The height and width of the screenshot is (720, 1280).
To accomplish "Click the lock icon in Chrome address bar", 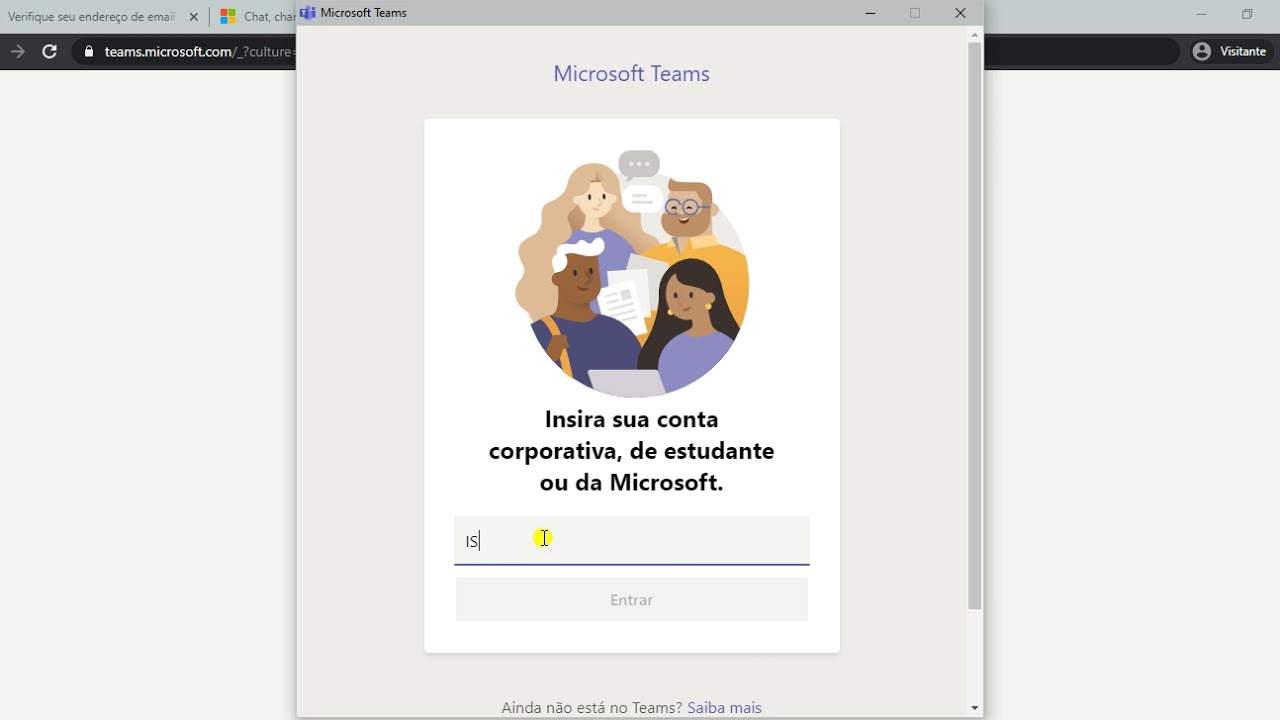I will [x=88, y=52].
